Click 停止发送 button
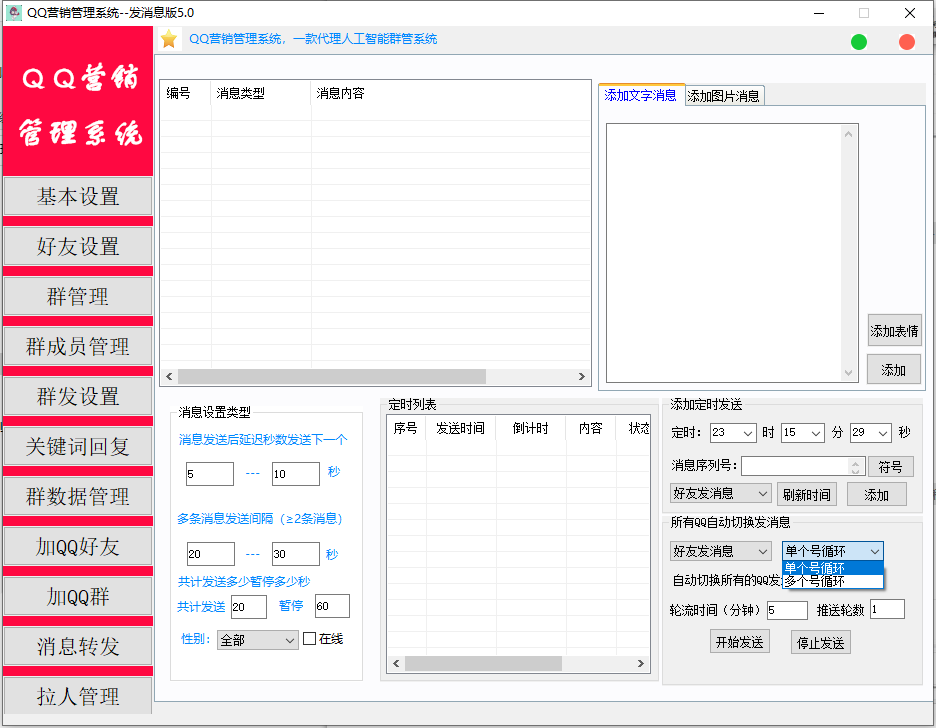Viewport: 936px width, 728px height. 821,643
